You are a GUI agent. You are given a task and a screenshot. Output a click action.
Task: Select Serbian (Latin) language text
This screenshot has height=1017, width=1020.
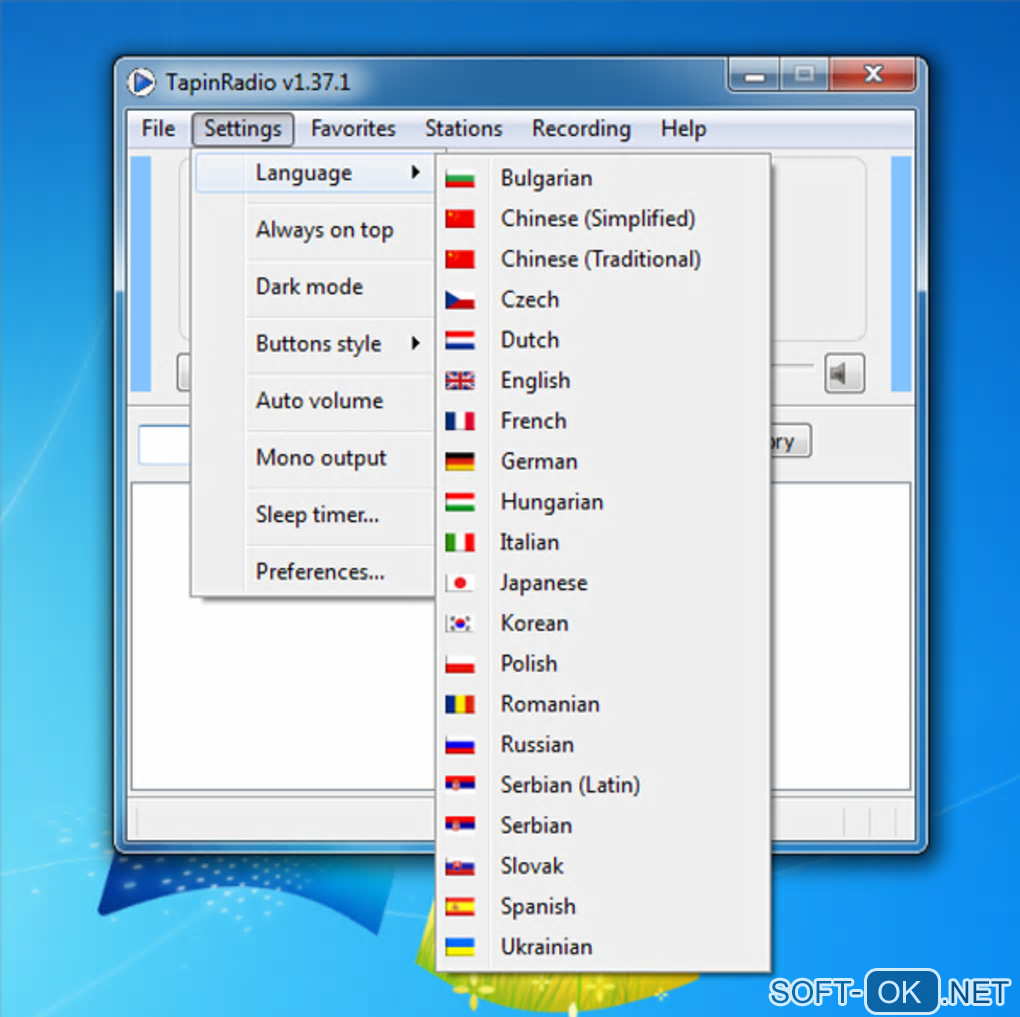click(570, 785)
